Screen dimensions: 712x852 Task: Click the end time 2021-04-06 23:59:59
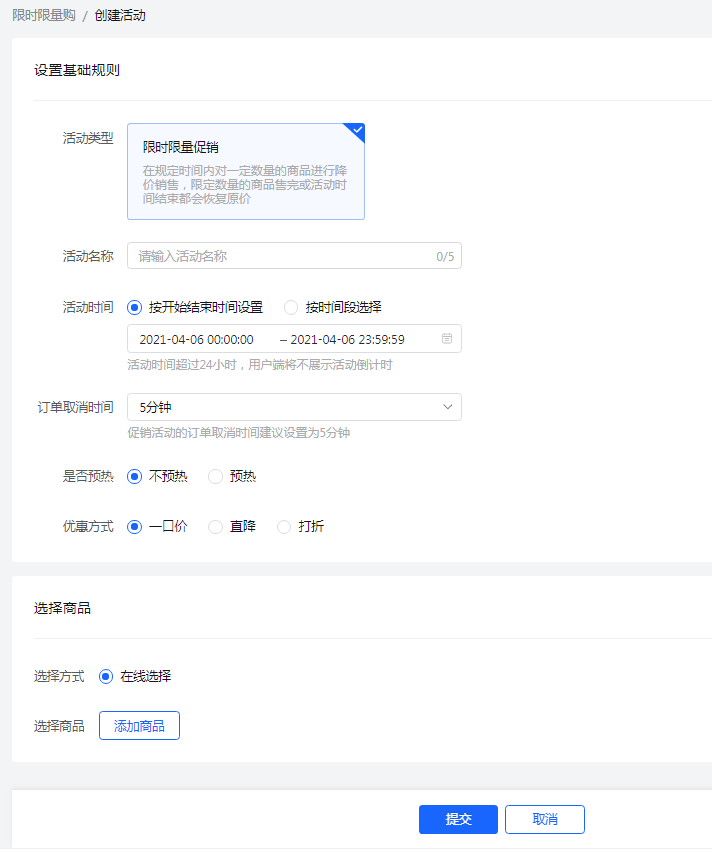(x=347, y=340)
